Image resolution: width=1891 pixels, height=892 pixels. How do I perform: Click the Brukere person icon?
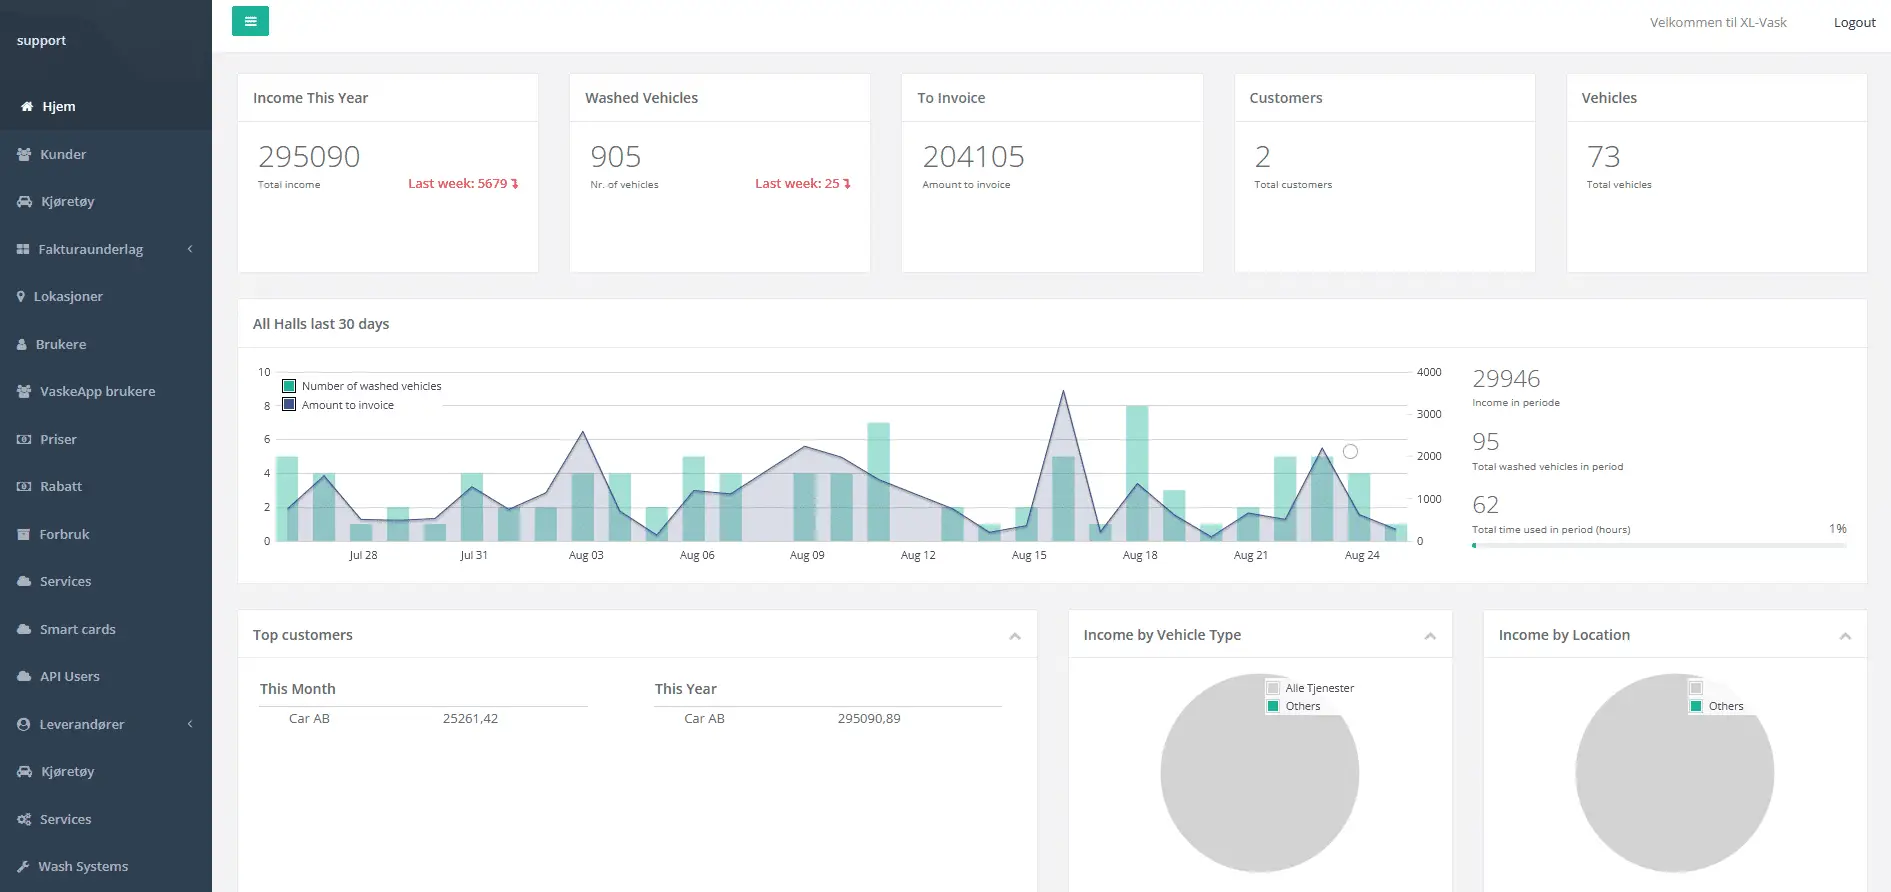[22, 344]
